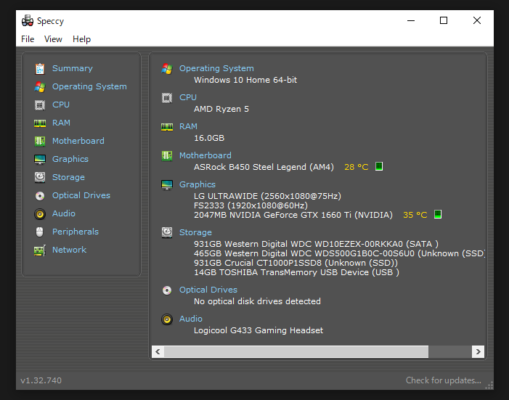The height and width of the screenshot is (400, 509).
Task: Select the Audio speaker icon in the sidebar
Action: coord(40,214)
